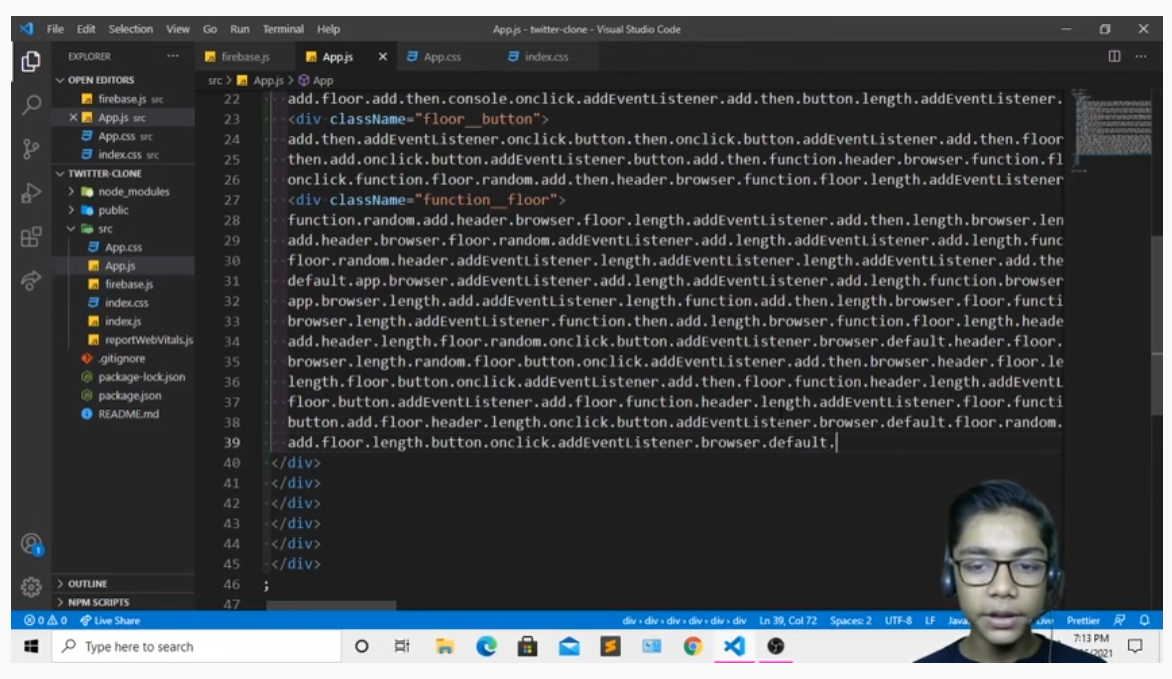
Task: Open the Accounts menu icon
Action: pyautogui.click(x=31, y=544)
